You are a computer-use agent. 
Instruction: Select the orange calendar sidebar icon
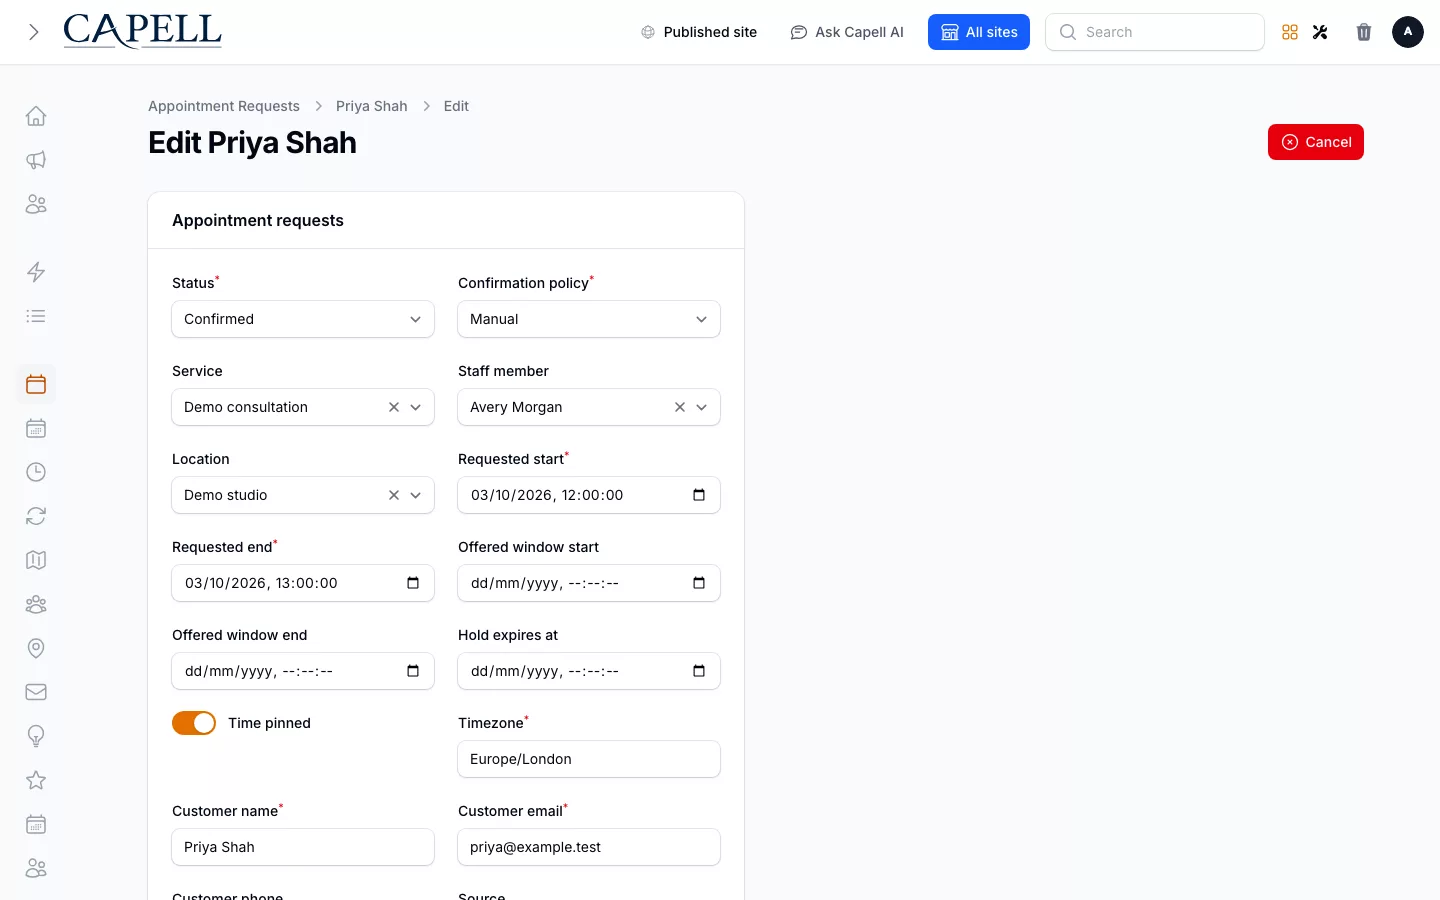[x=36, y=384]
